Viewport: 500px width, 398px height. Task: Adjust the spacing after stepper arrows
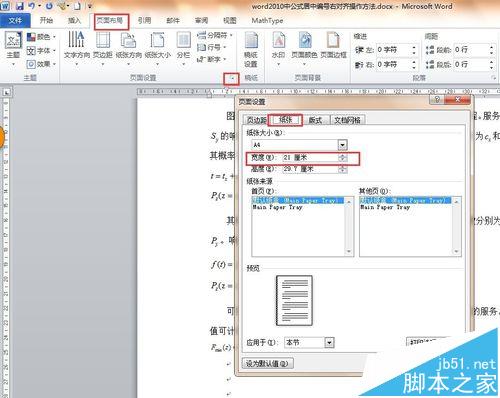click(x=492, y=64)
